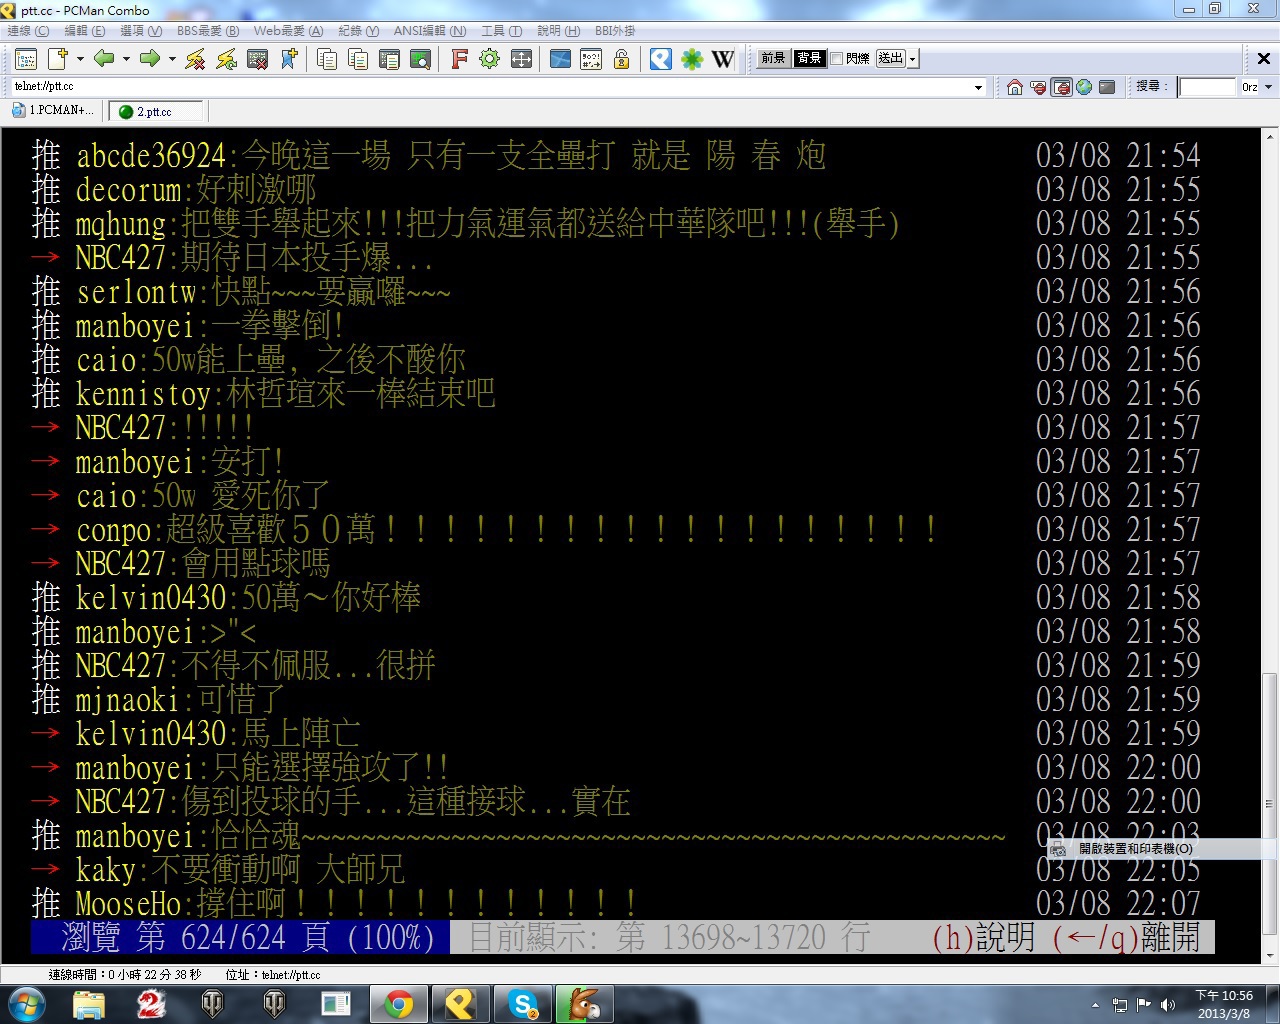Expand the 送出 dropdown arrow

tap(913, 59)
